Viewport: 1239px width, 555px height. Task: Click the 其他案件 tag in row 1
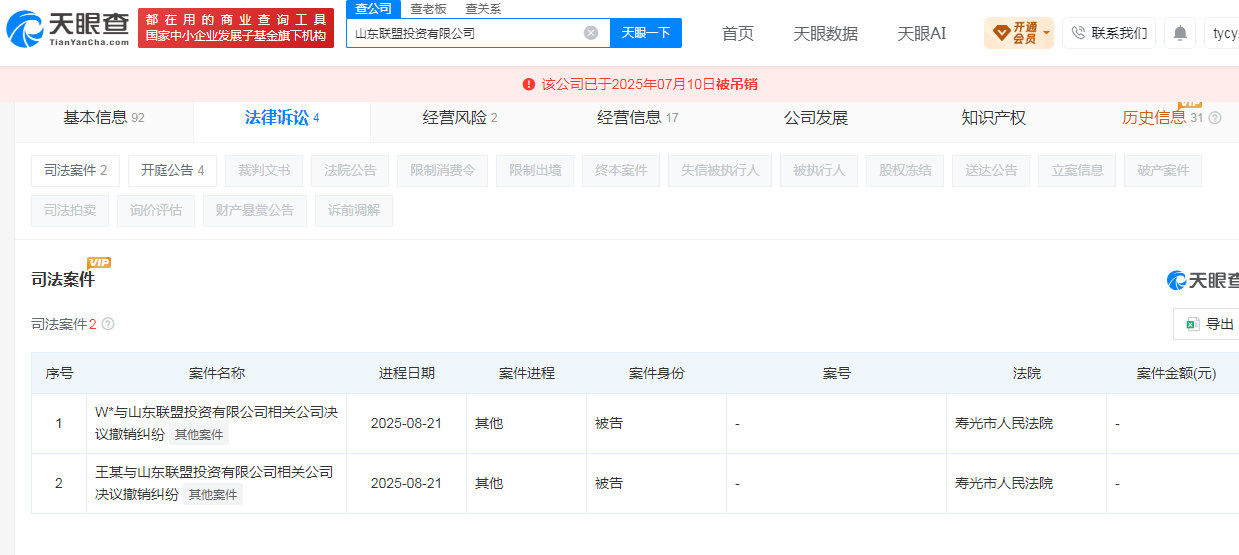coord(199,435)
